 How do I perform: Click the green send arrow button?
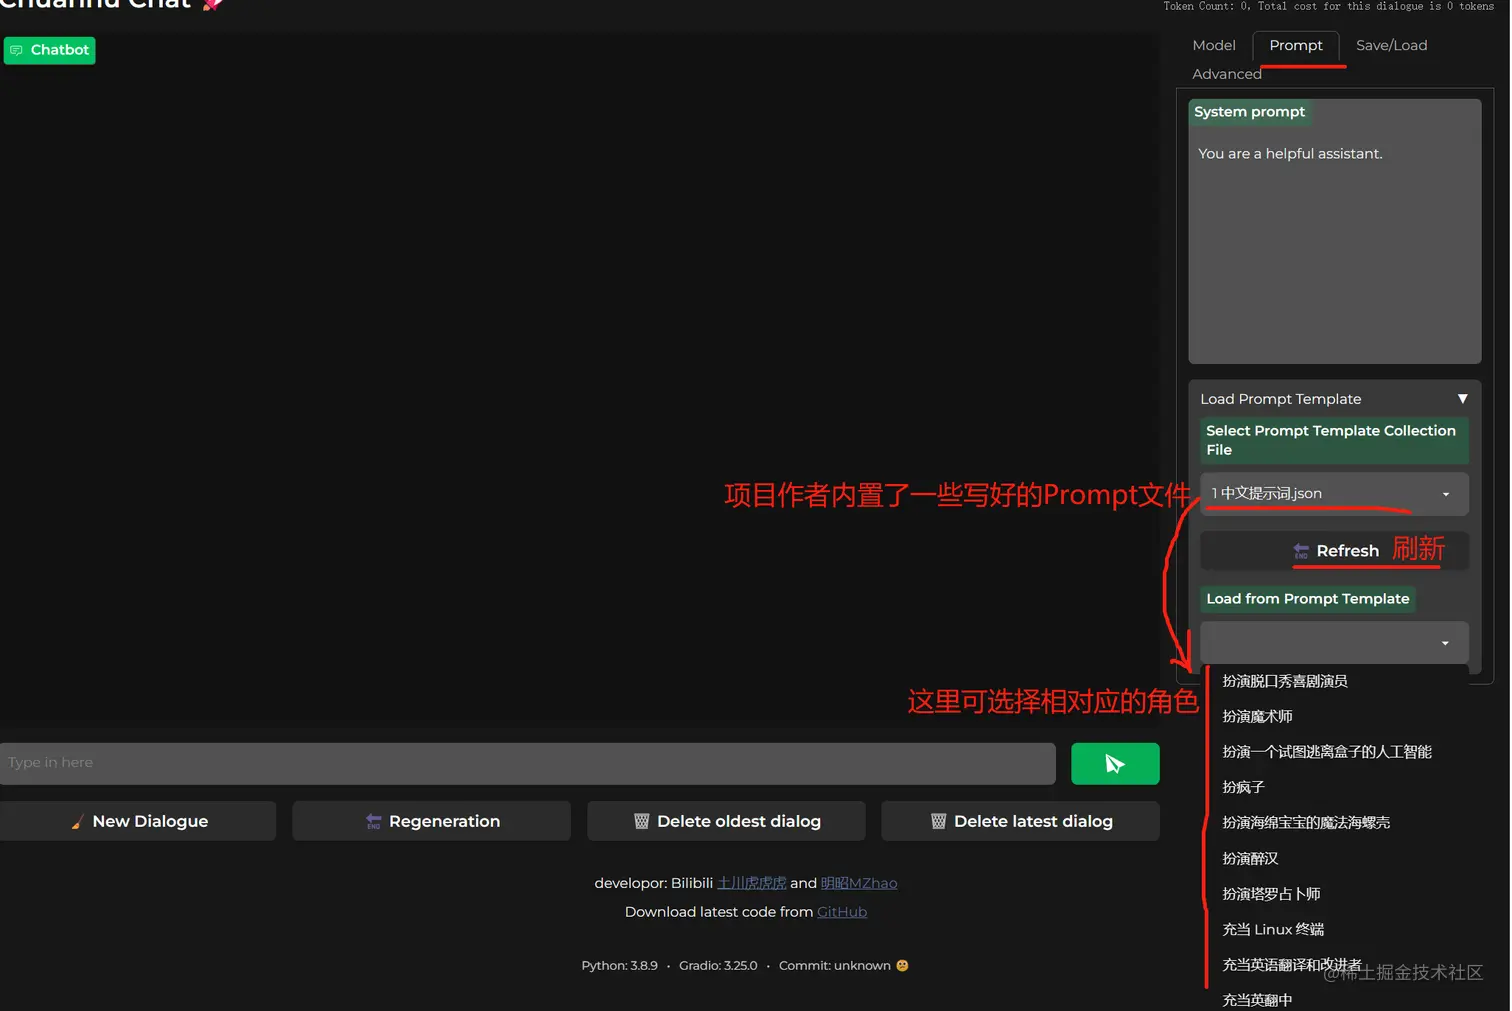tap(1115, 764)
